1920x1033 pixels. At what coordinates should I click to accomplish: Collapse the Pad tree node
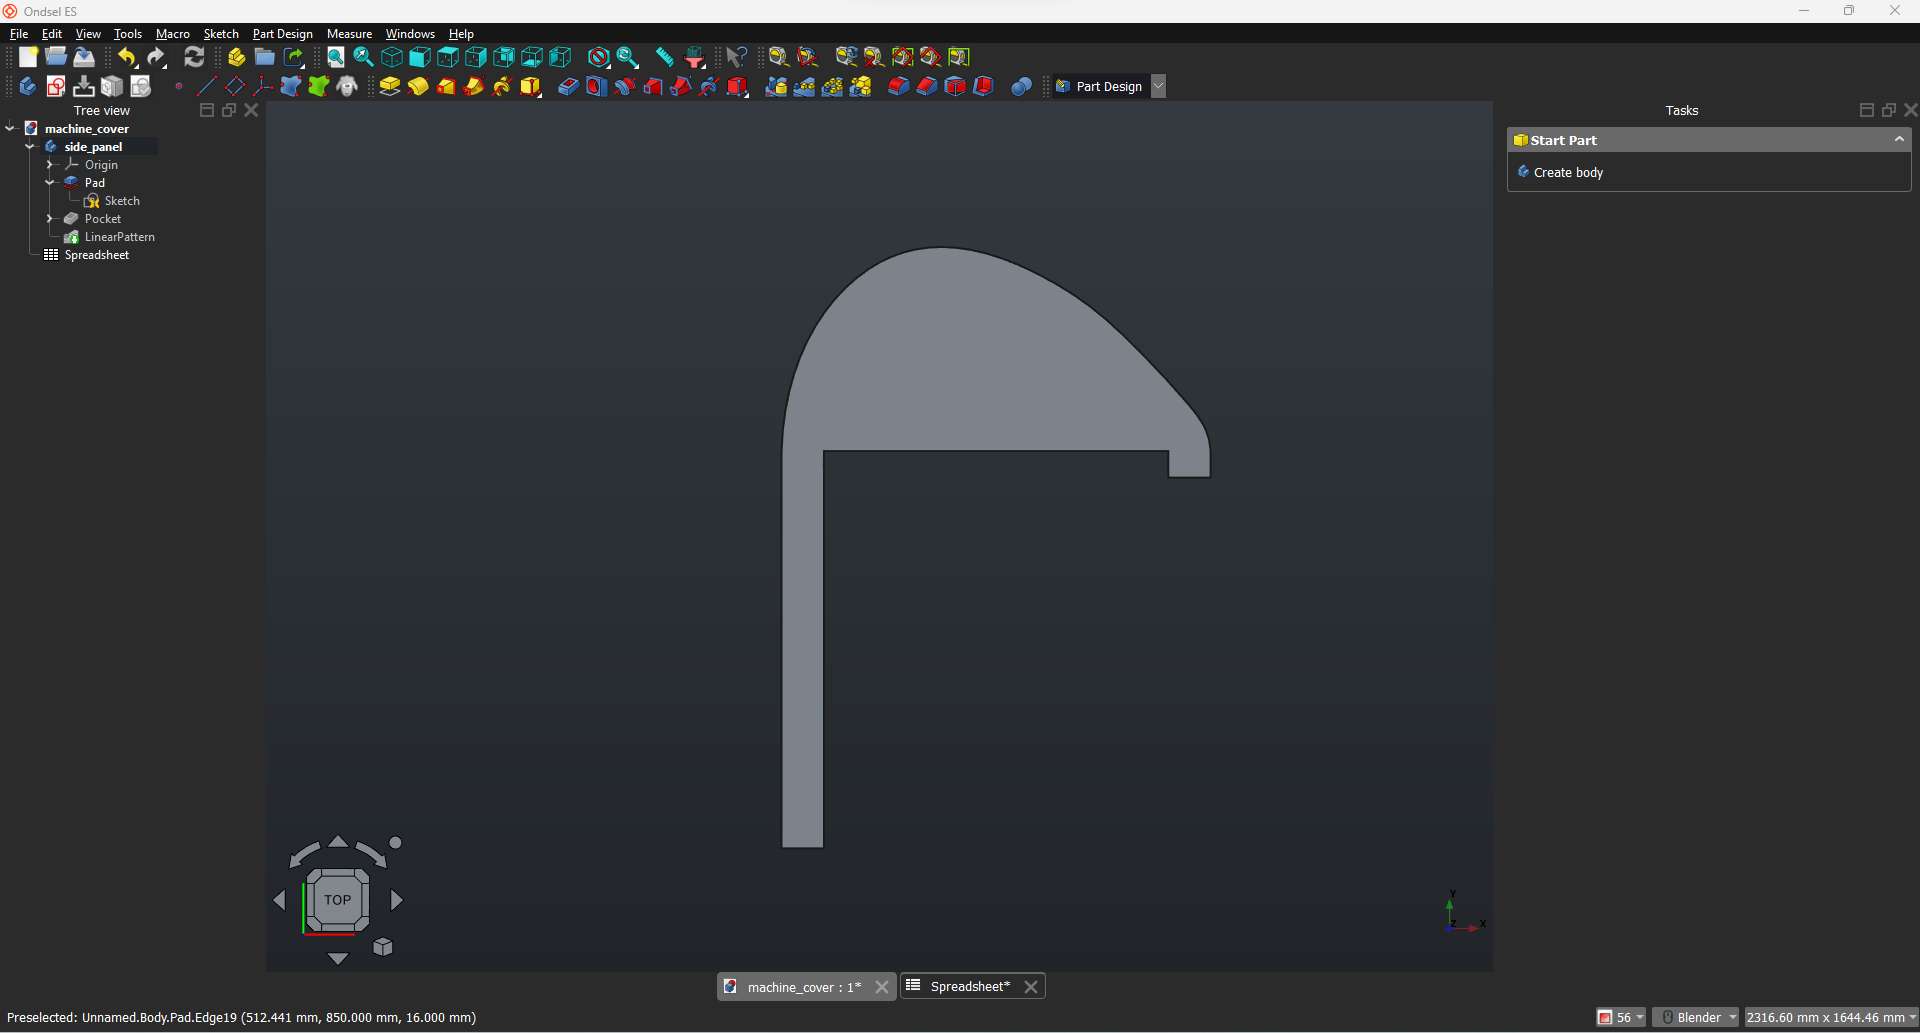(x=50, y=183)
